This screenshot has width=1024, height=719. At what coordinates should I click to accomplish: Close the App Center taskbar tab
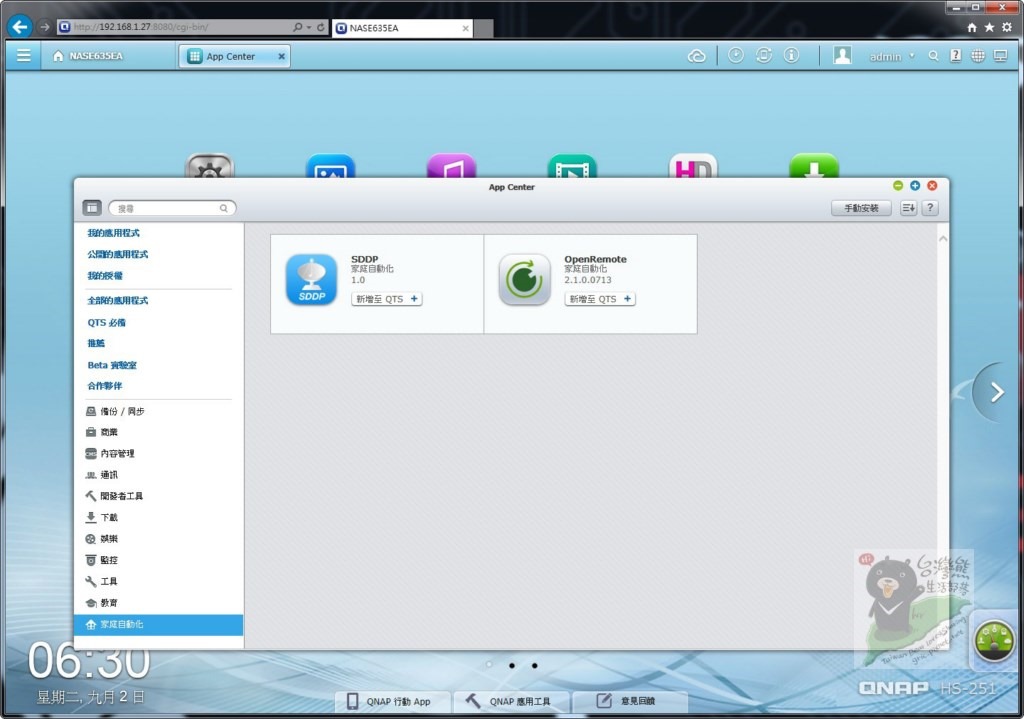point(281,56)
